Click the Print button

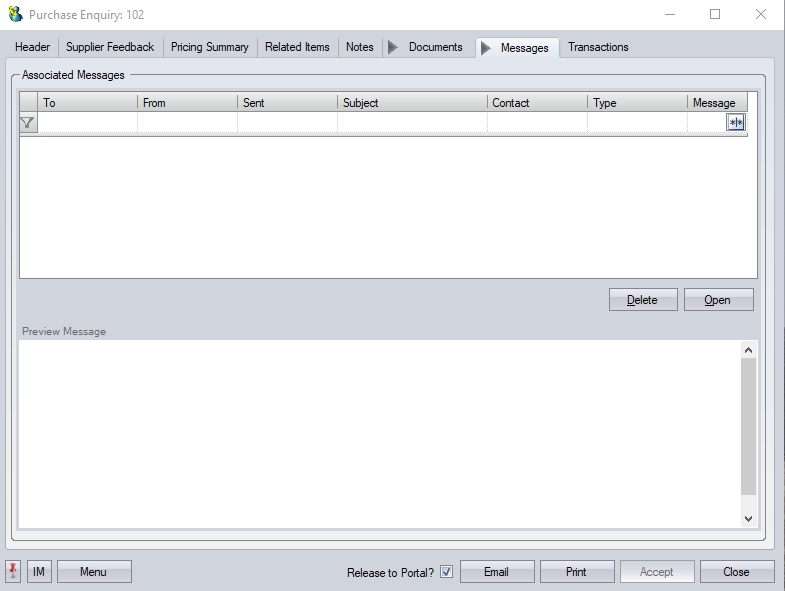click(577, 571)
